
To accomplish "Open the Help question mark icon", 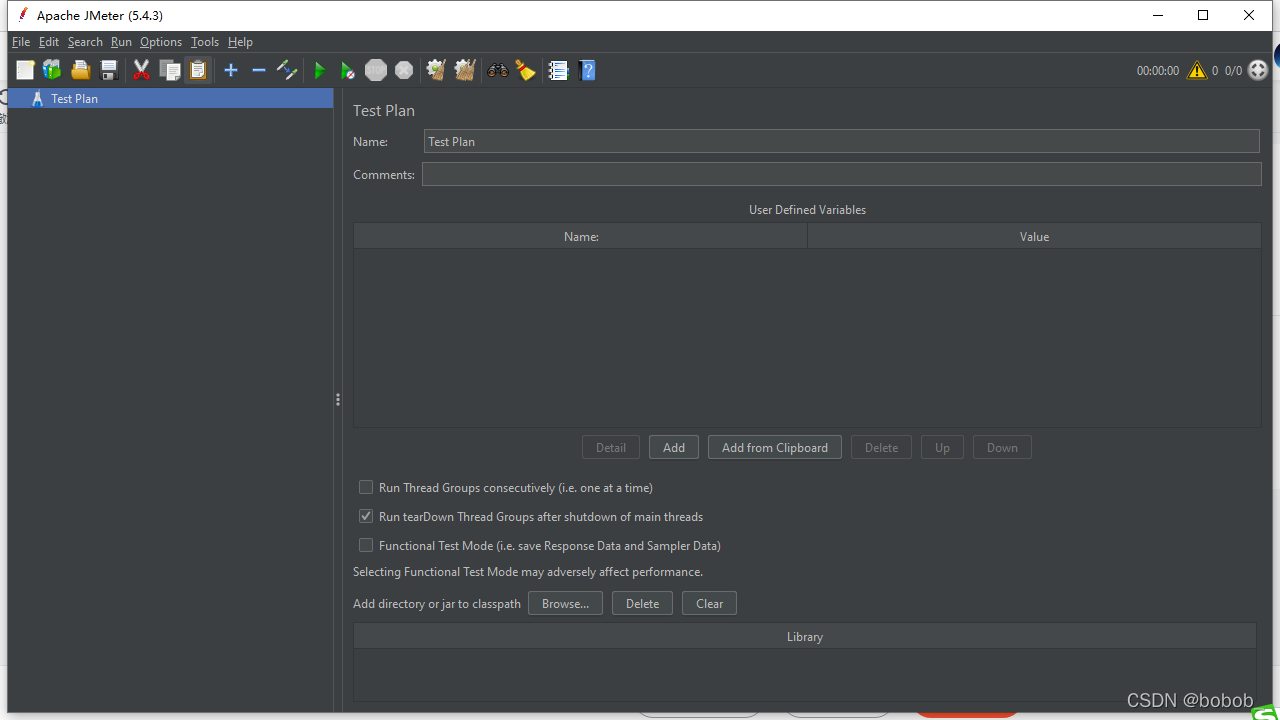I will (x=588, y=70).
